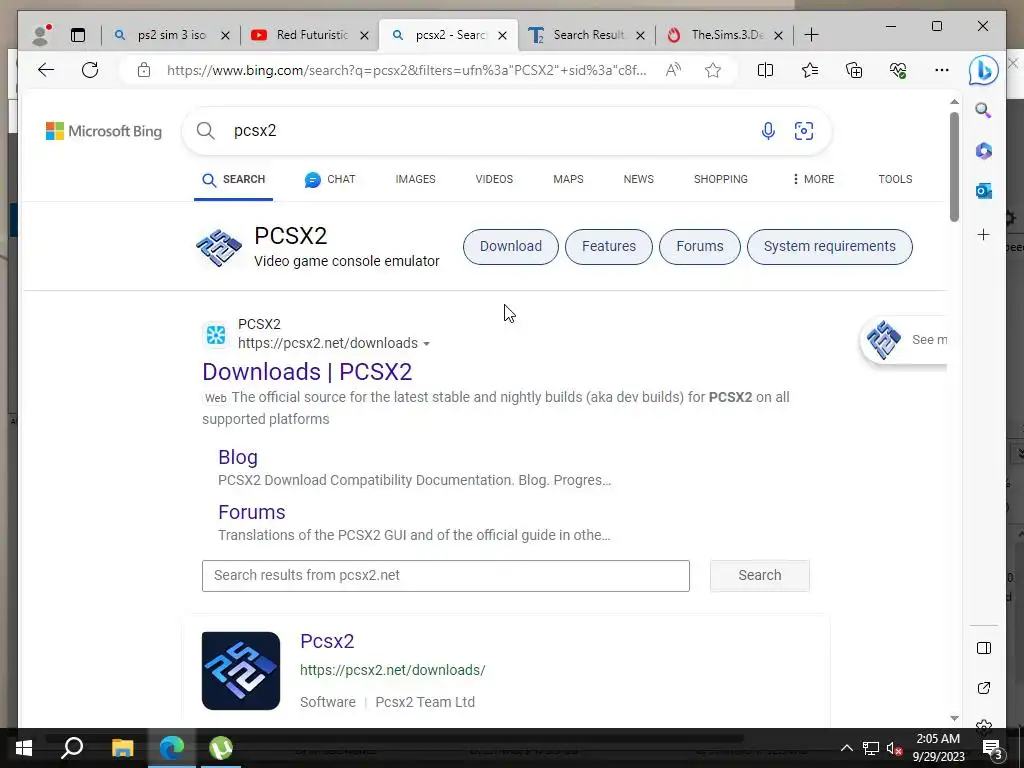The width and height of the screenshot is (1024, 768).
Task: Toggle sidebar panel icon near bottom
Action: click(x=984, y=648)
